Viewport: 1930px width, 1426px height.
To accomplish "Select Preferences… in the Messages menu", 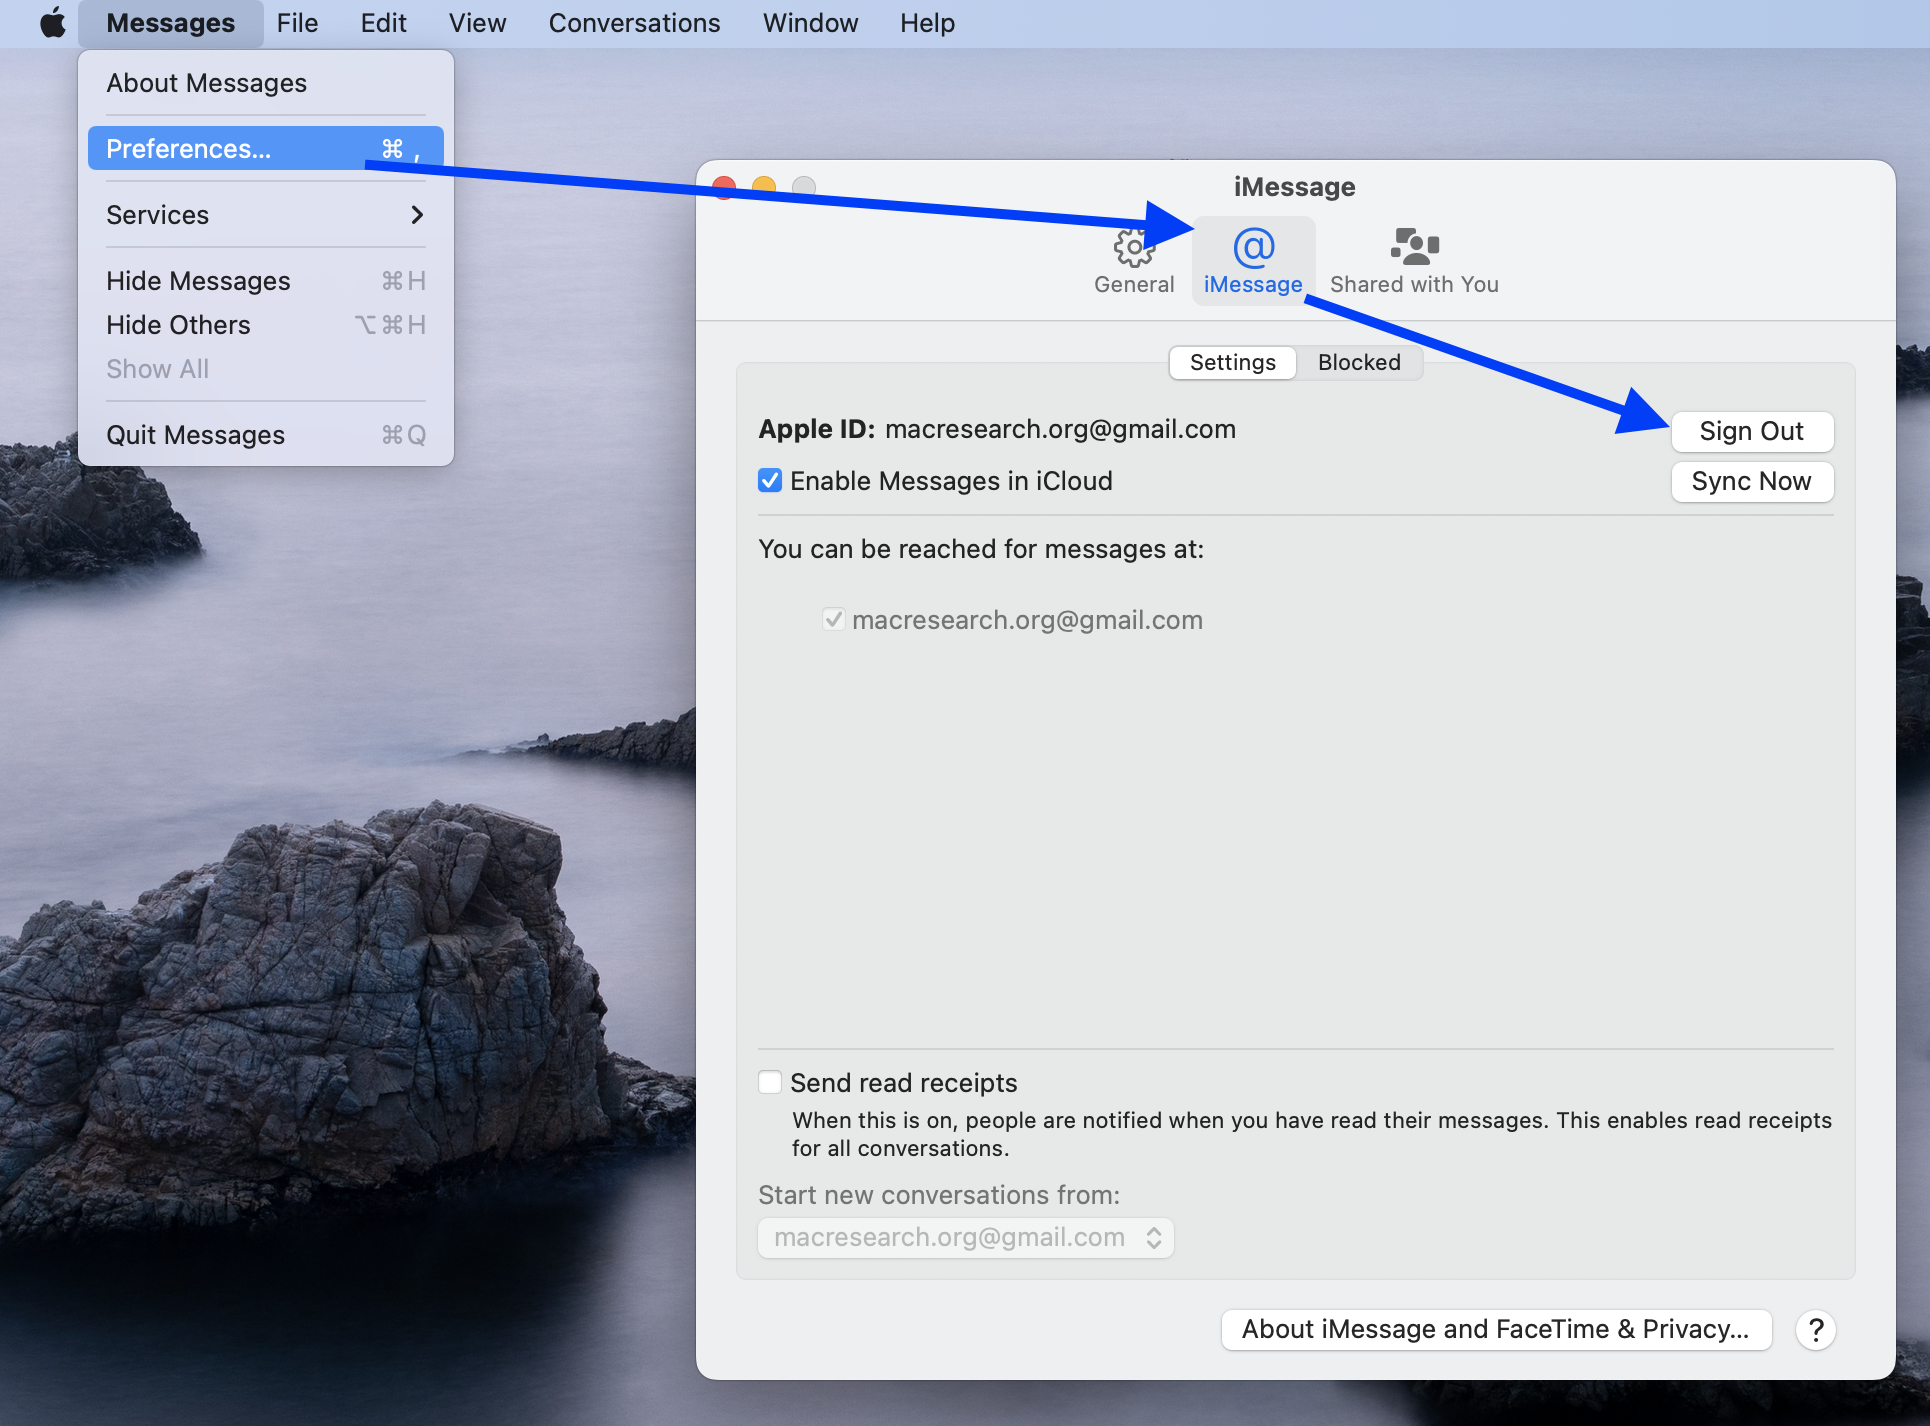I will 266,149.
